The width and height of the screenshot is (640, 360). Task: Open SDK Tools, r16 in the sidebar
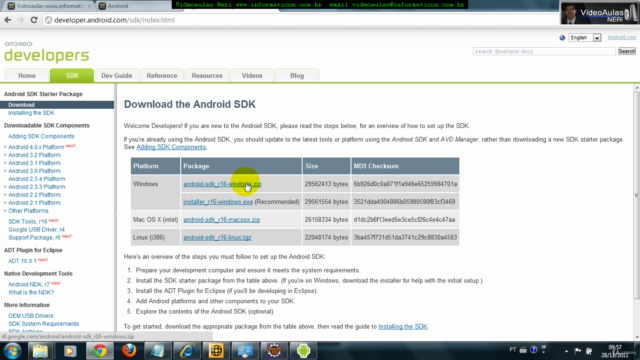tap(28, 221)
